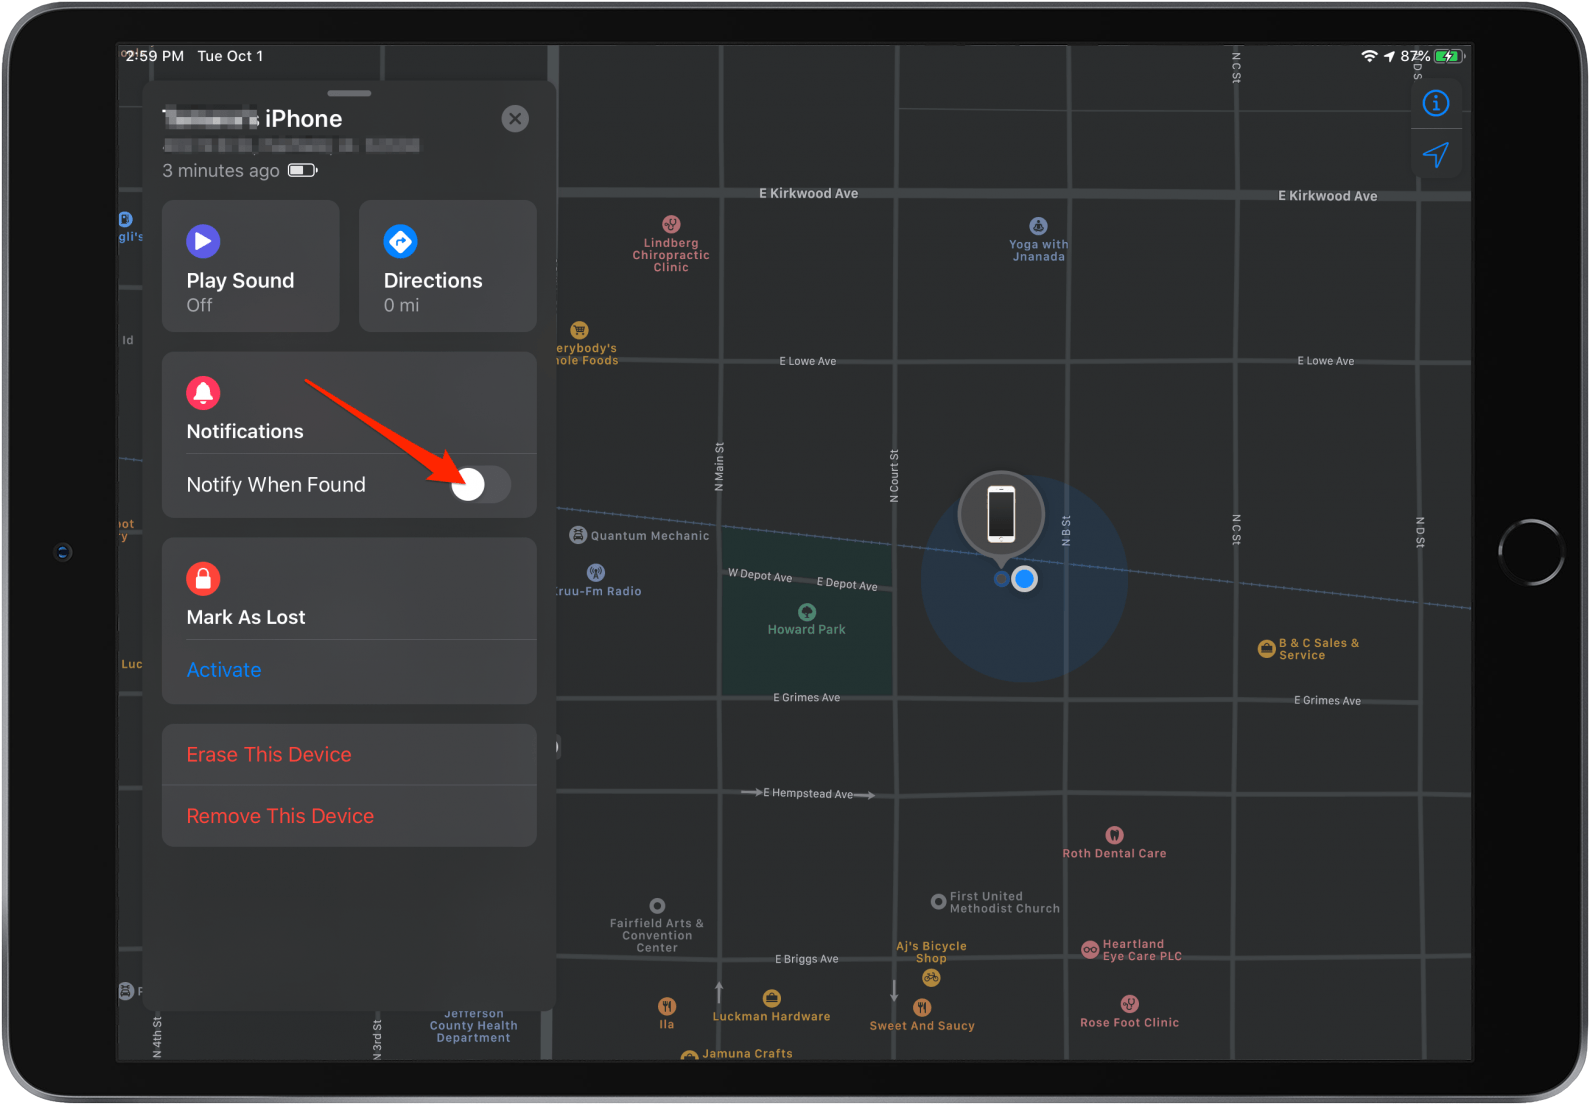Tap the '3 minutes ago' status text
1590x1105 pixels.
pyautogui.click(x=221, y=171)
